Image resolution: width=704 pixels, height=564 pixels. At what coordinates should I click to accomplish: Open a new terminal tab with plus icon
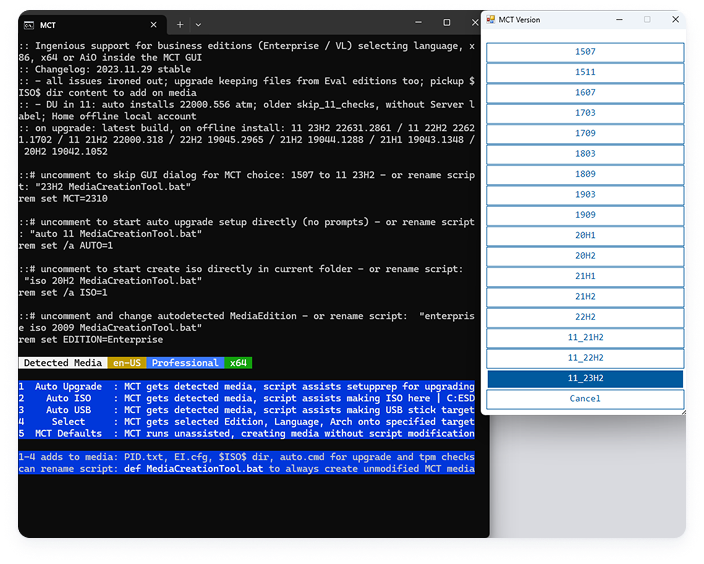coord(180,25)
